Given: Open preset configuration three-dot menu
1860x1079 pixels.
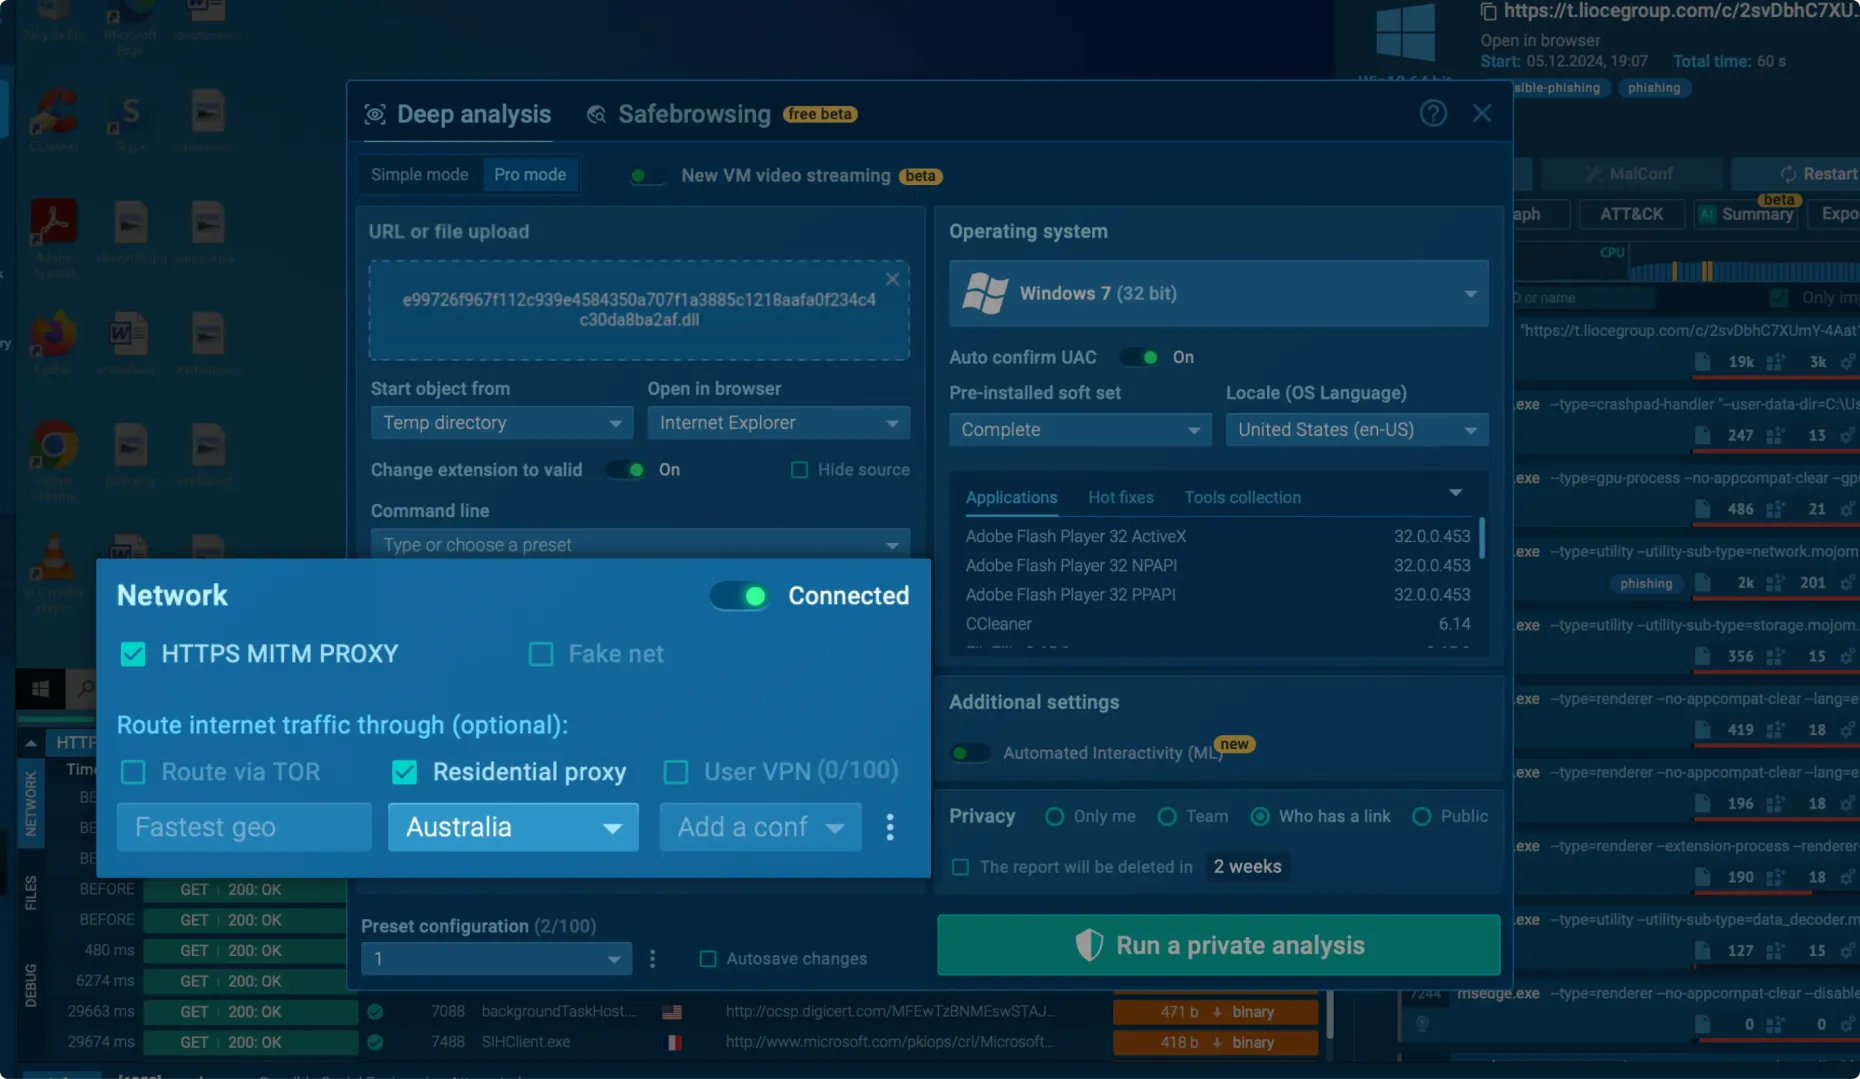Looking at the screenshot, I should click(x=653, y=959).
